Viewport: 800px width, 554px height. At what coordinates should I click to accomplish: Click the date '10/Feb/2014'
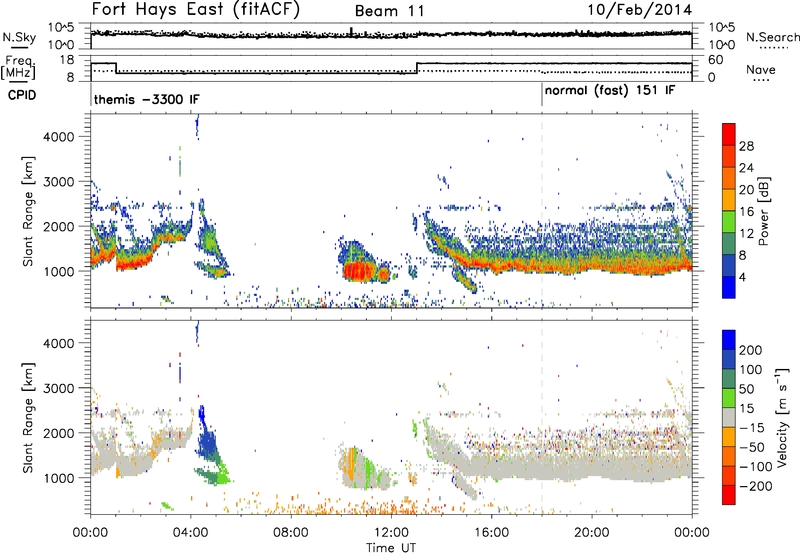click(x=640, y=10)
